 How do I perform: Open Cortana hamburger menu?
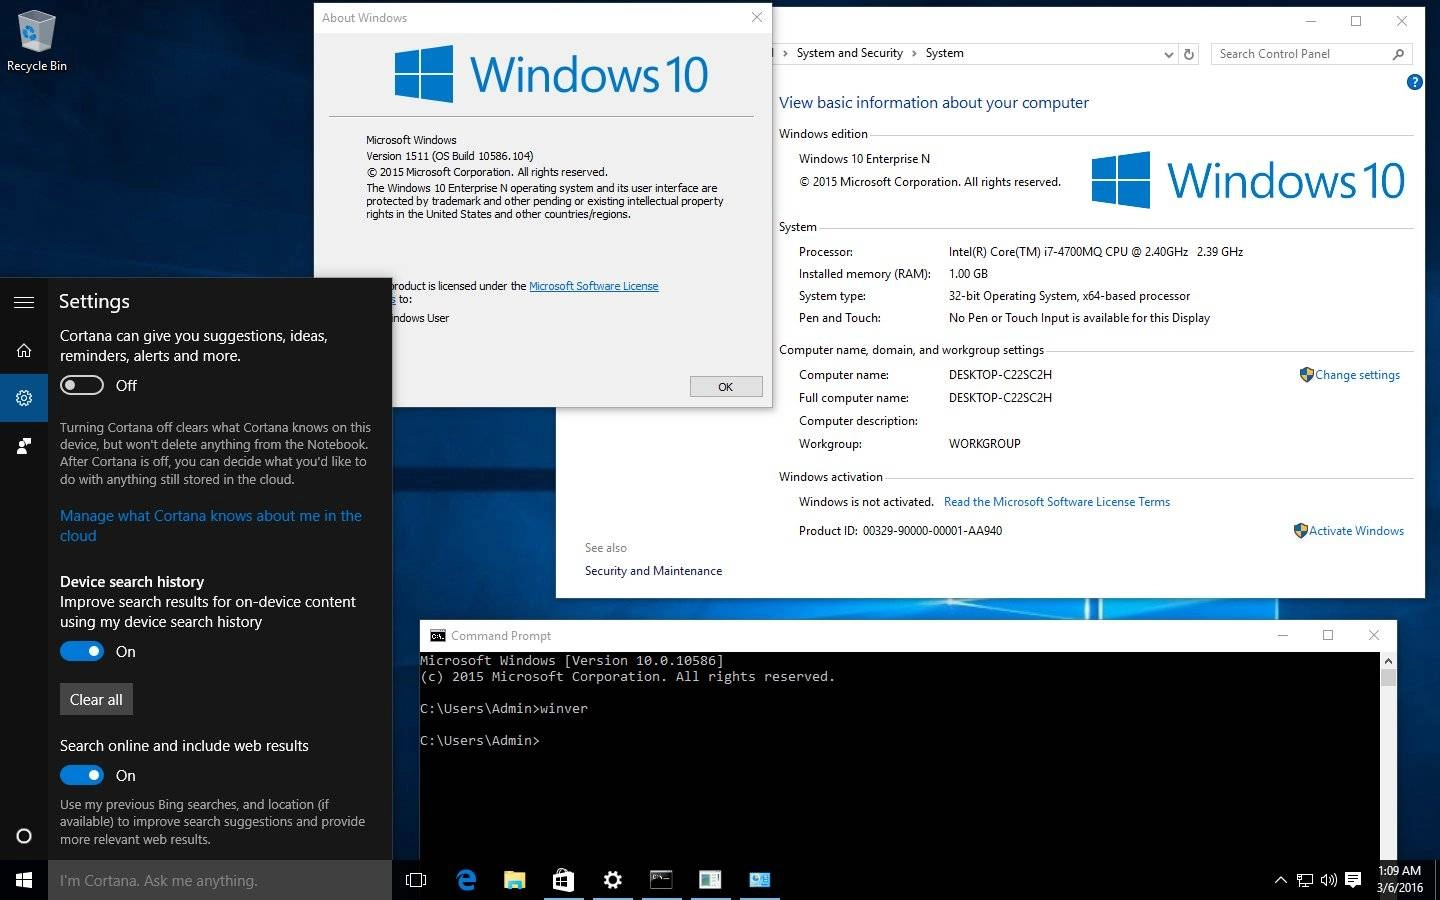pos(24,302)
